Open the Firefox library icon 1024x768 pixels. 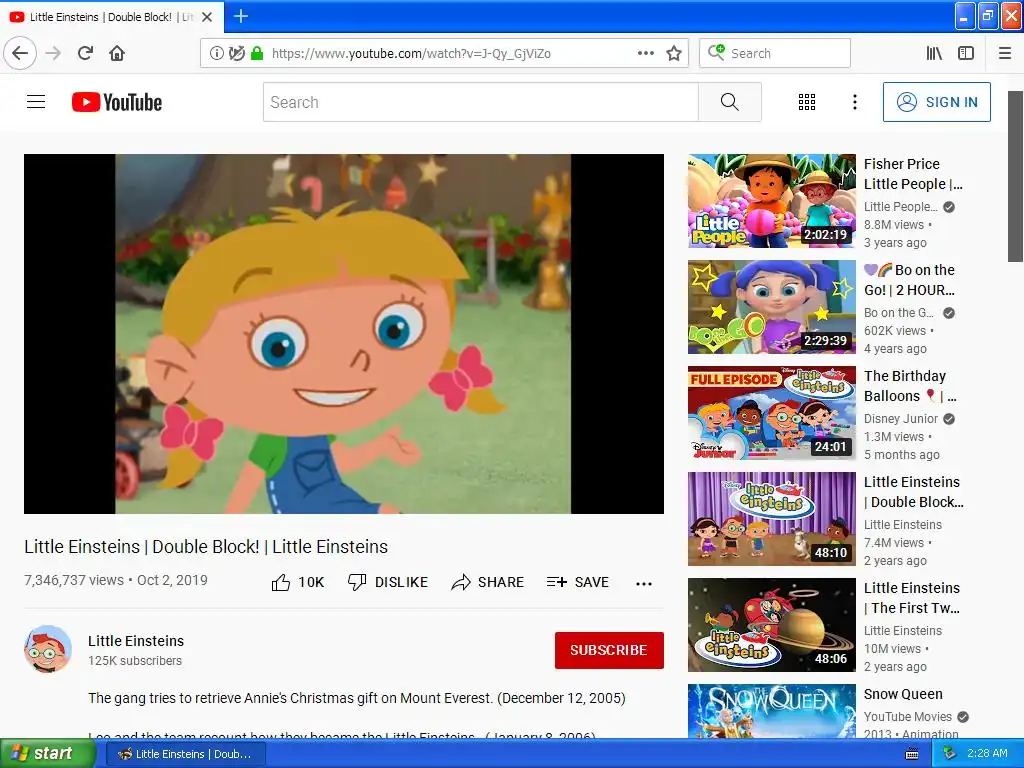coord(934,53)
